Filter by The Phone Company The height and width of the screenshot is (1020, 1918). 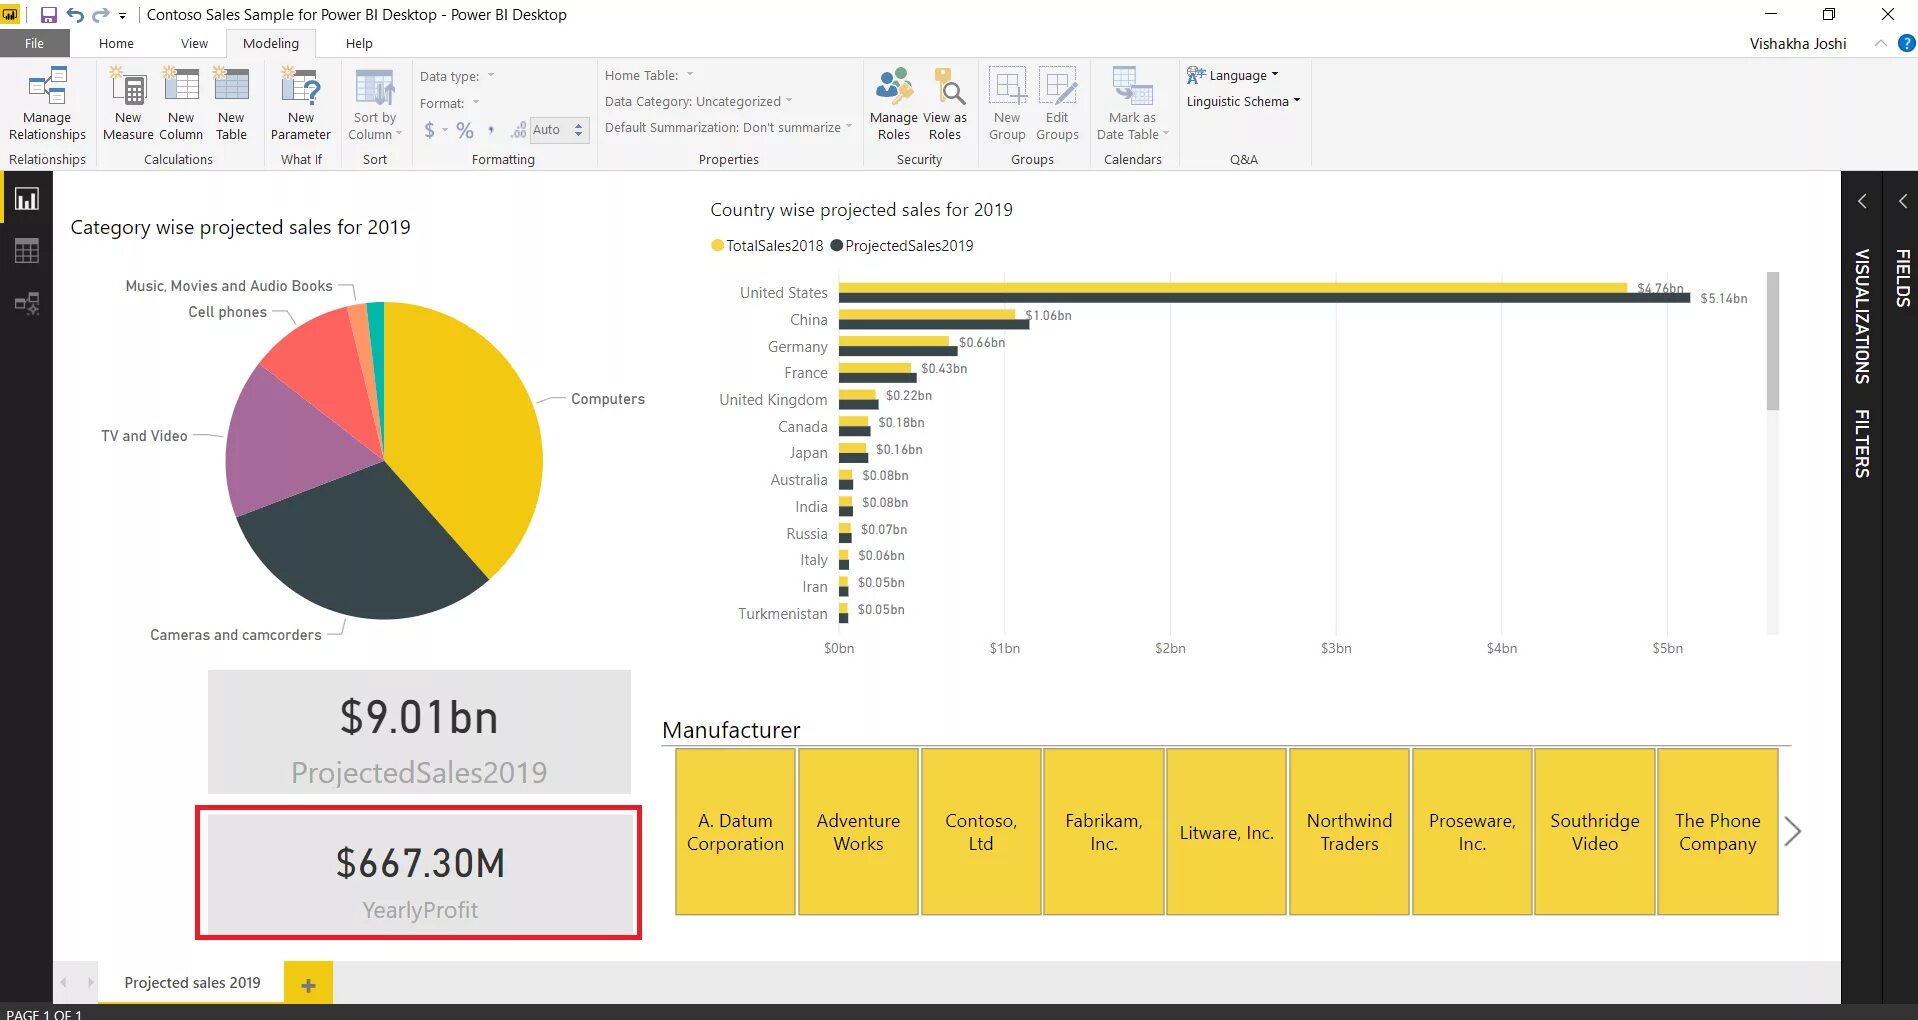(1717, 832)
